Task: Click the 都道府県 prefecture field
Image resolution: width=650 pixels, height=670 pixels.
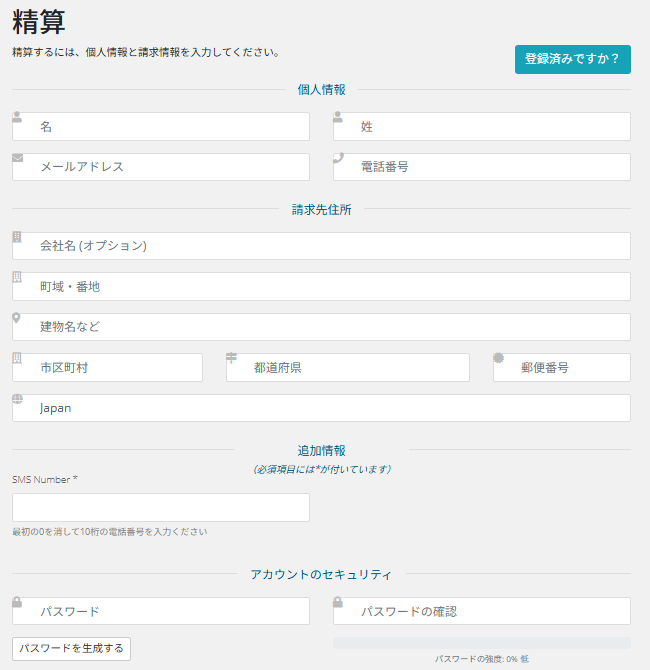Action: pyautogui.click(x=348, y=367)
